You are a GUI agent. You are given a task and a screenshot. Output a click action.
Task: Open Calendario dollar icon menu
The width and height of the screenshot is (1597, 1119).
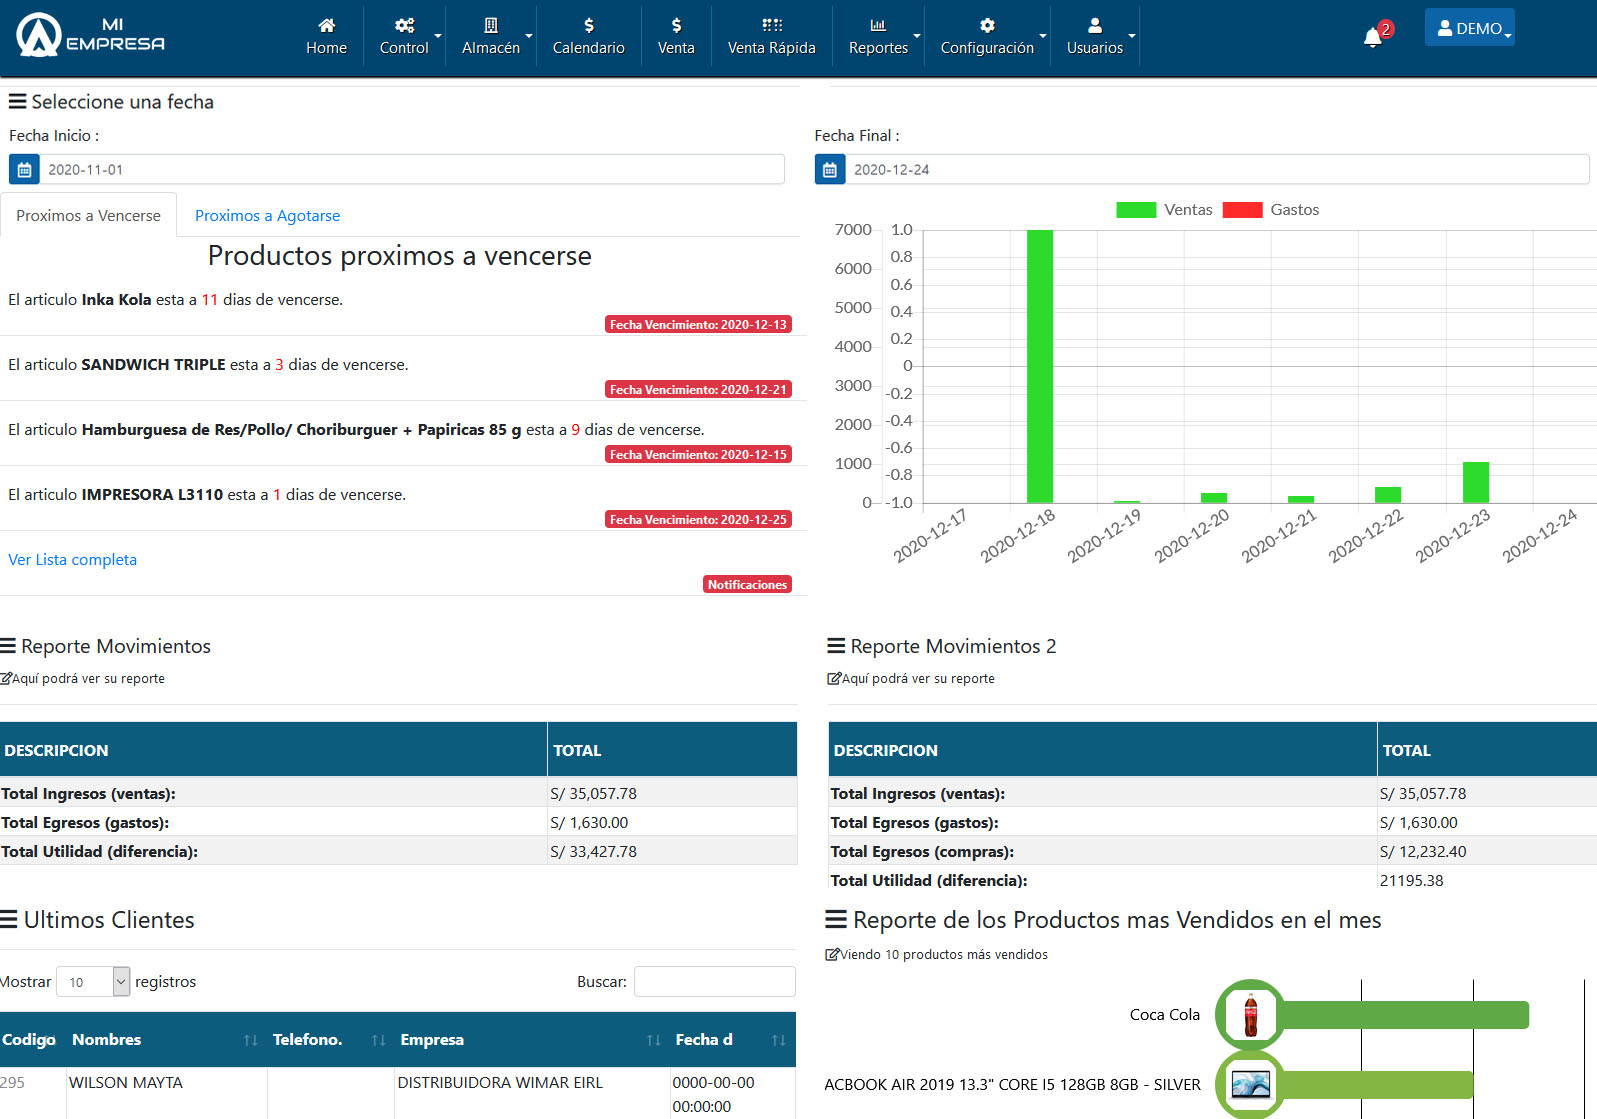pyautogui.click(x=589, y=26)
